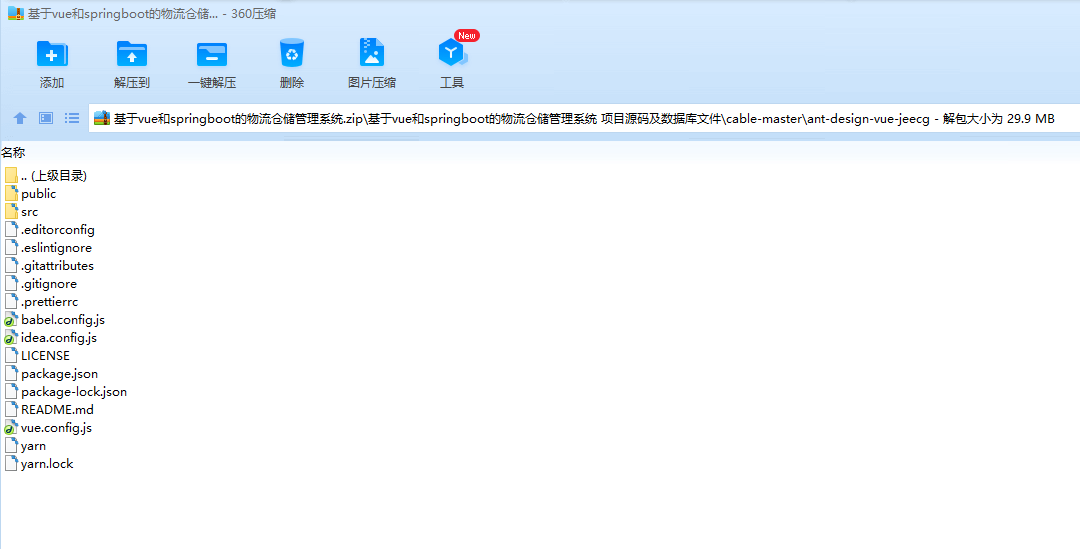Select the vue.config.js file
This screenshot has height=549, width=1080.
coord(48,428)
